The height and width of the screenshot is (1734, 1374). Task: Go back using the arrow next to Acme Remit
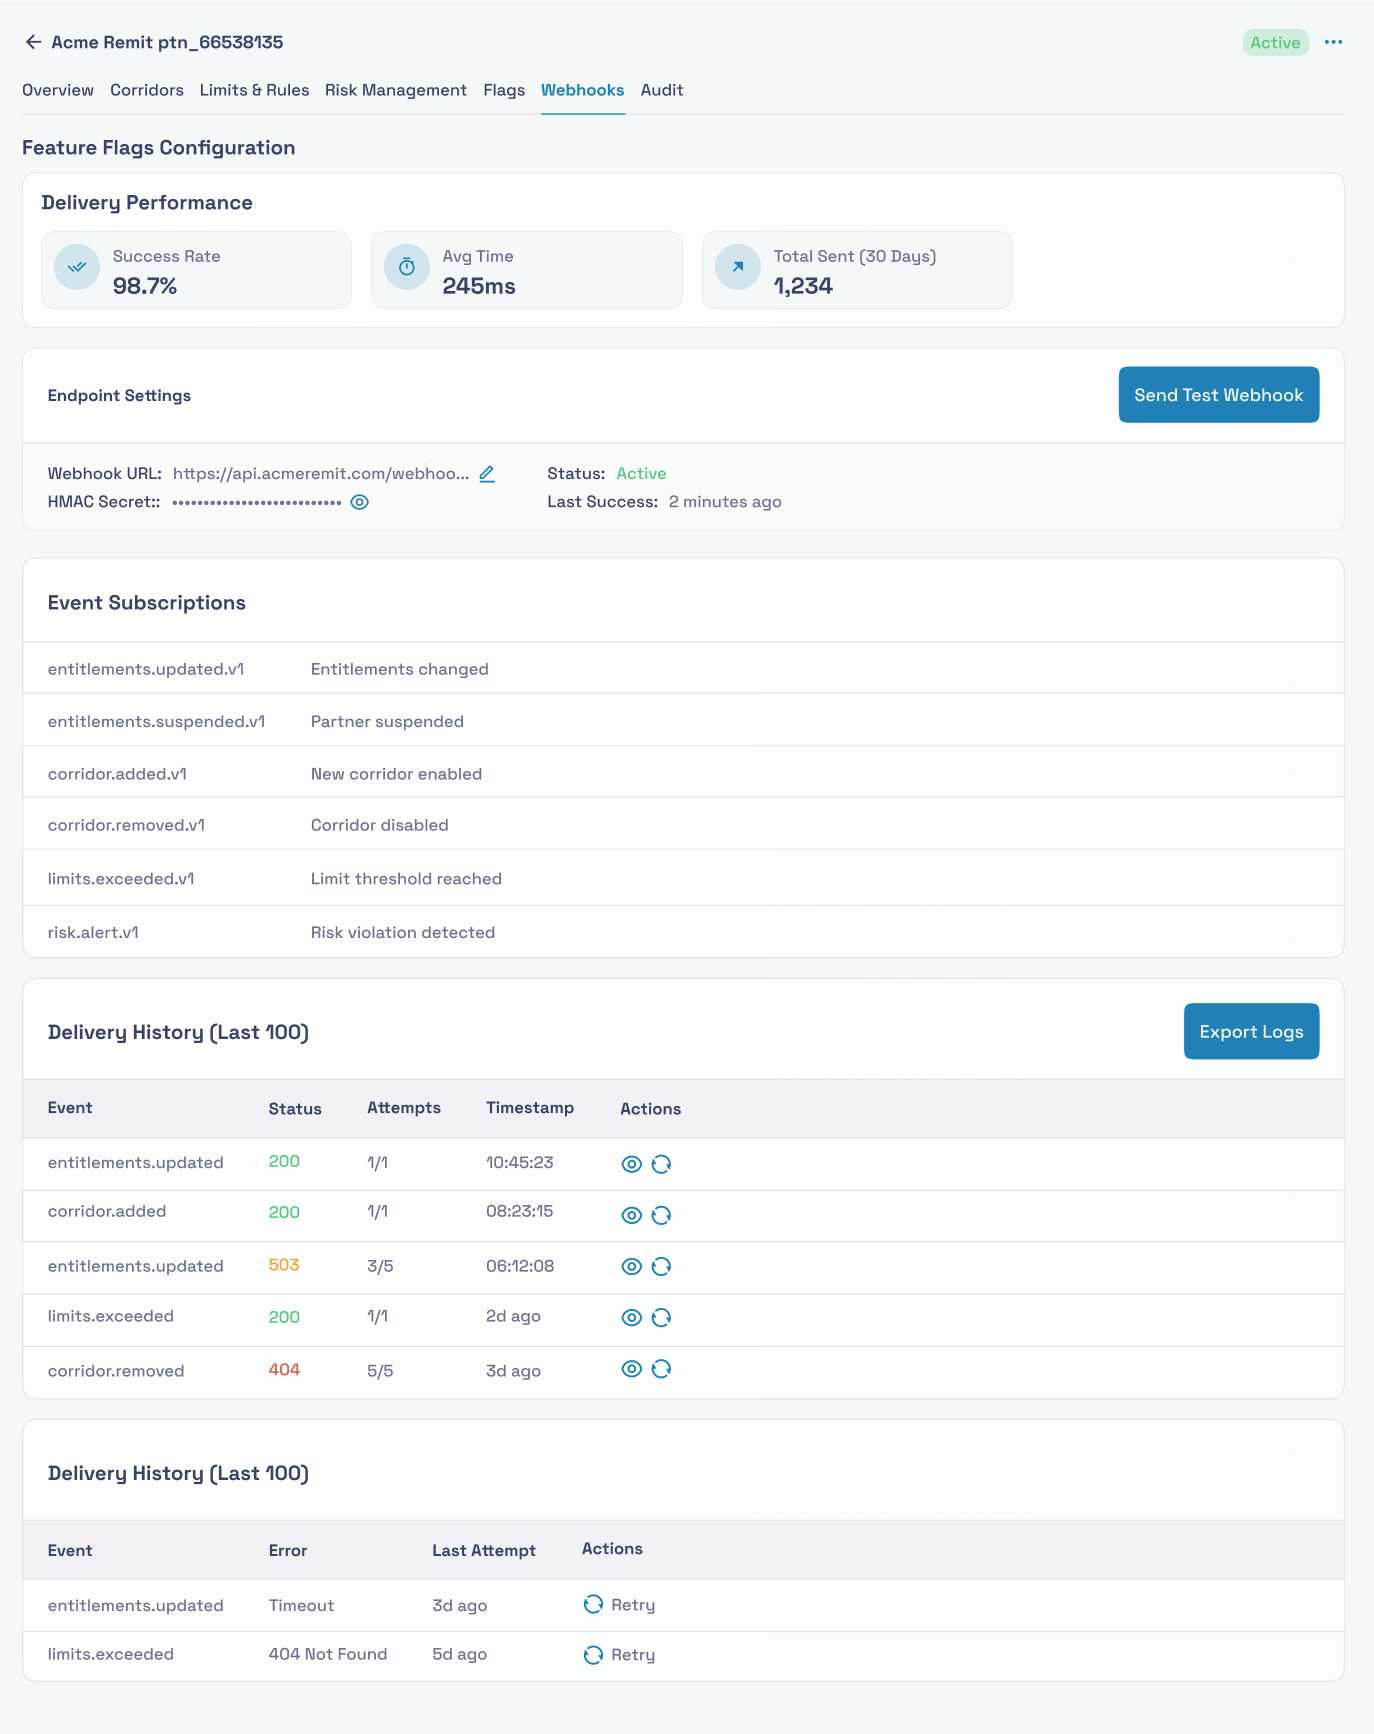33,42
